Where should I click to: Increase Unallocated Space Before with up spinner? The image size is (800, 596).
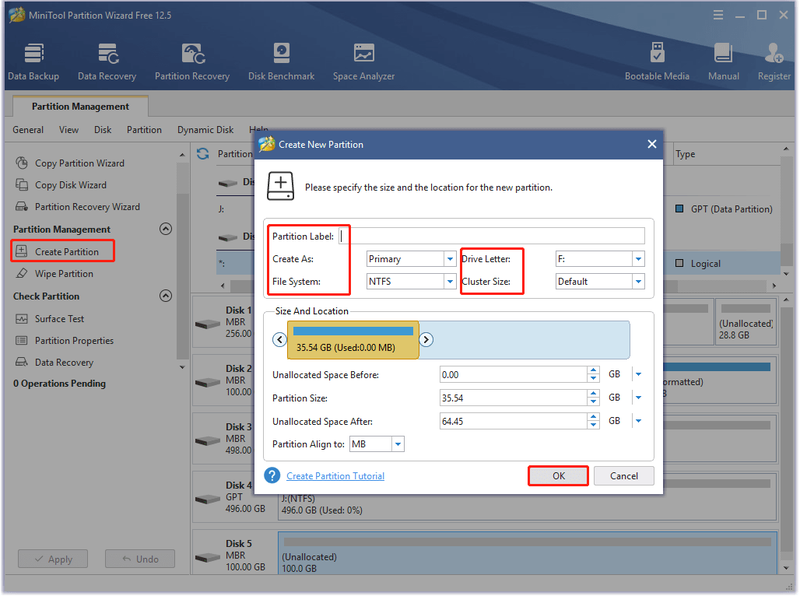click(593, 370)
